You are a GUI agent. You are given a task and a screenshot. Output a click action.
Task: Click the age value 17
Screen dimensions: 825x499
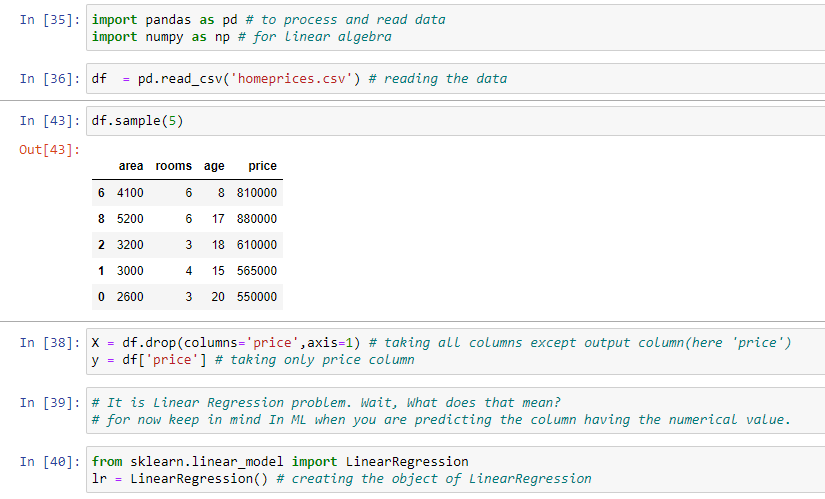click(x=218, y=218)
